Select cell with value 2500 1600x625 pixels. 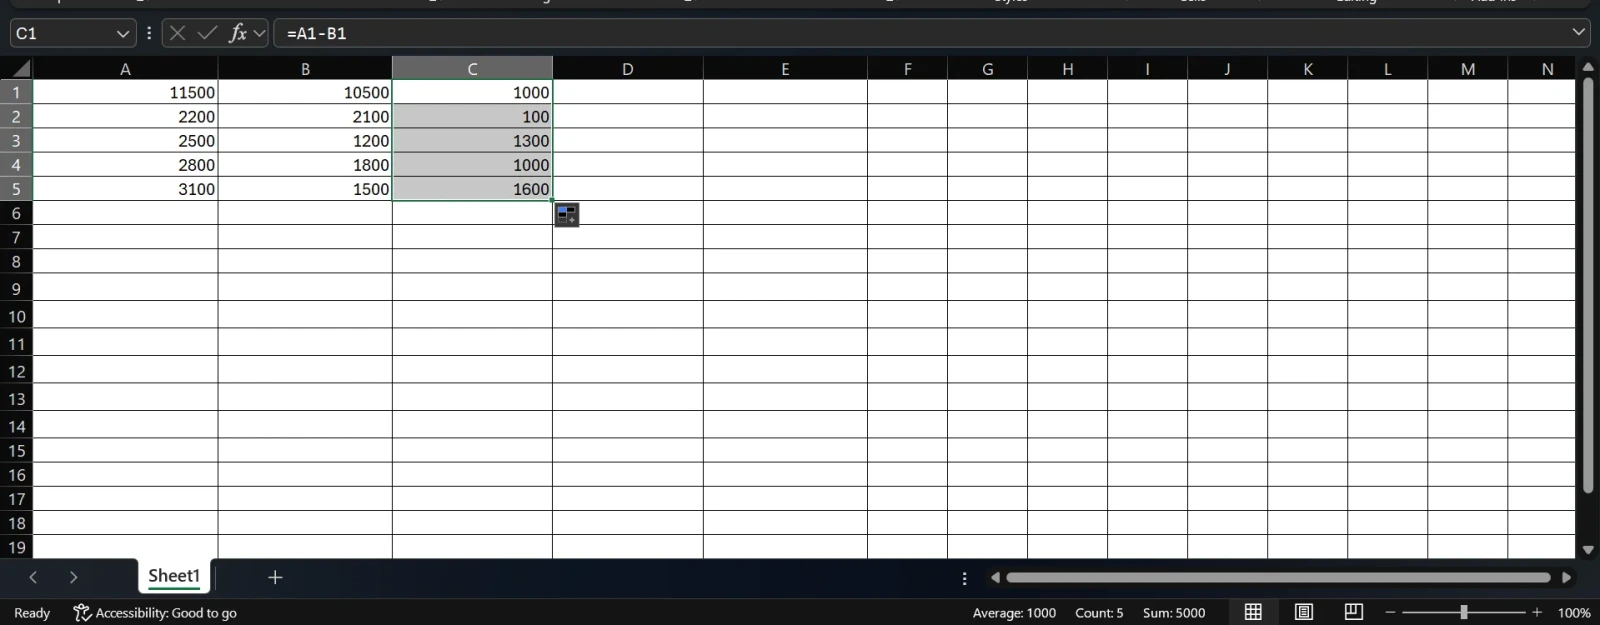(x=125, y=140)
